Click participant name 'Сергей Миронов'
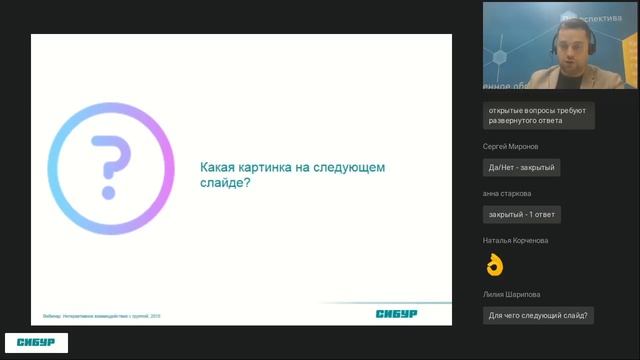Screen dimensions: 640x360 coord(510,147)
